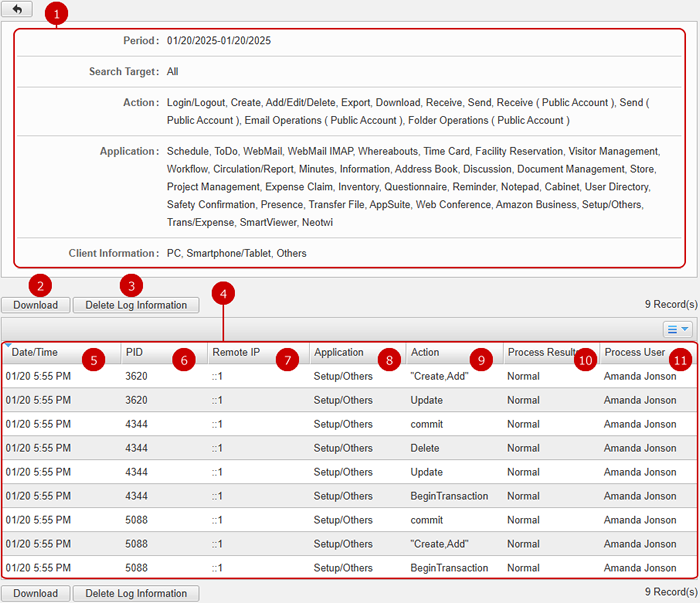This screenshot has height=603, width=700.
Task: Click the Period value 01/20/2025-01/20/2025
Action: tap(219, 41)
